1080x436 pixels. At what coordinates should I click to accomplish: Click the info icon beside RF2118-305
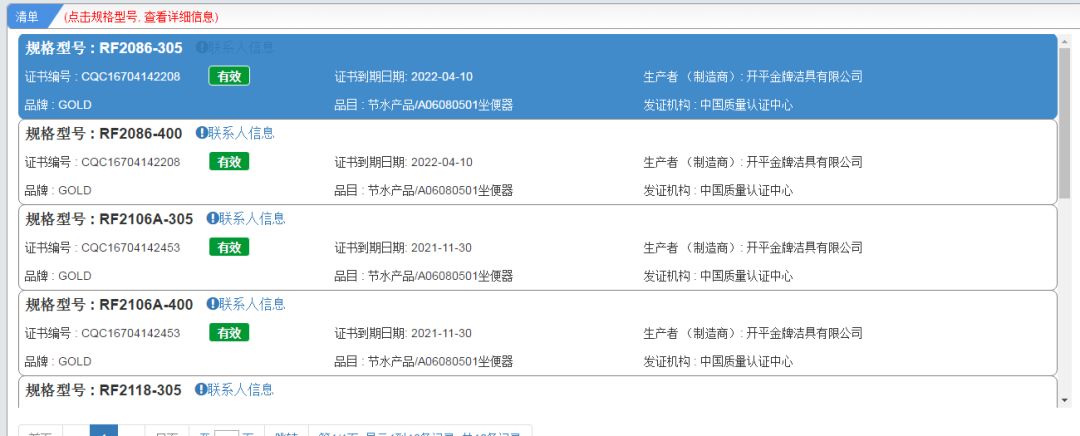pyautogui.click(x=200, y=389)
